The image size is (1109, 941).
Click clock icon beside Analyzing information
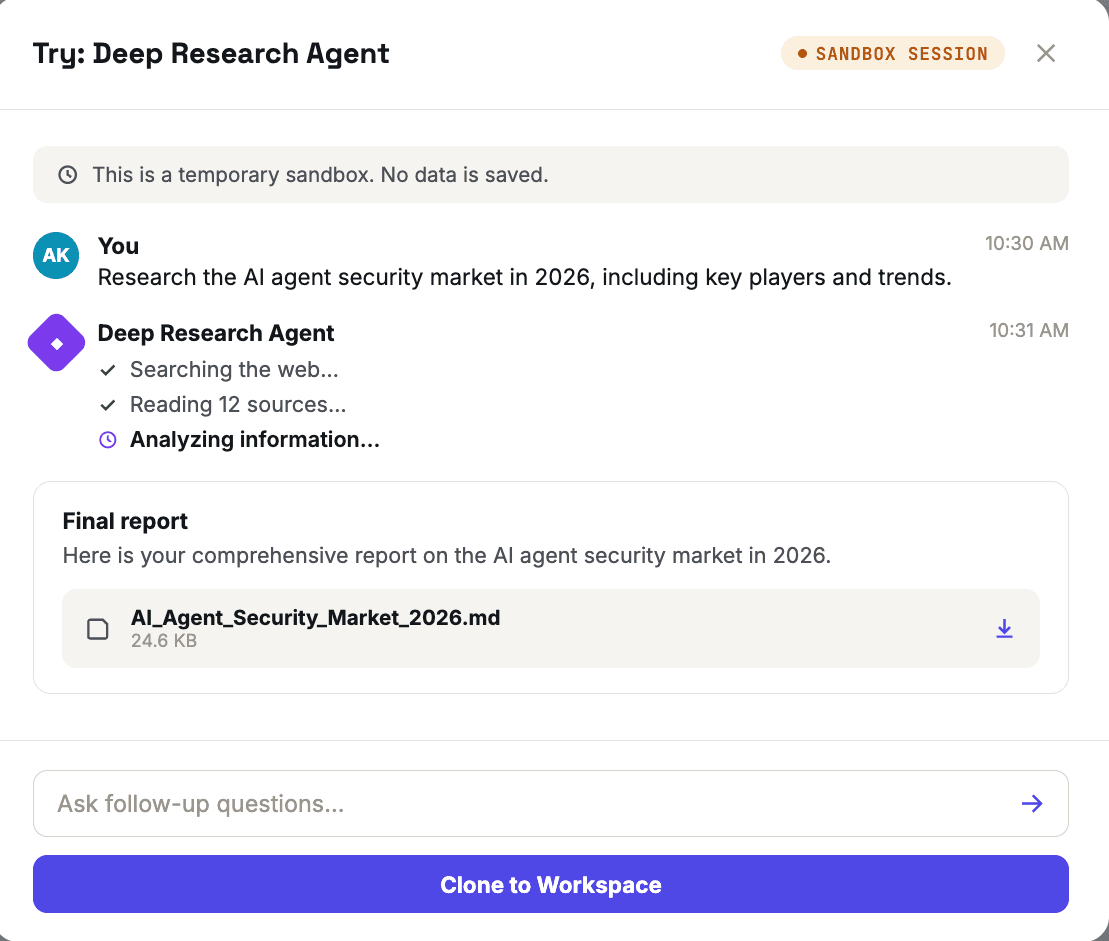click(108, 440)
